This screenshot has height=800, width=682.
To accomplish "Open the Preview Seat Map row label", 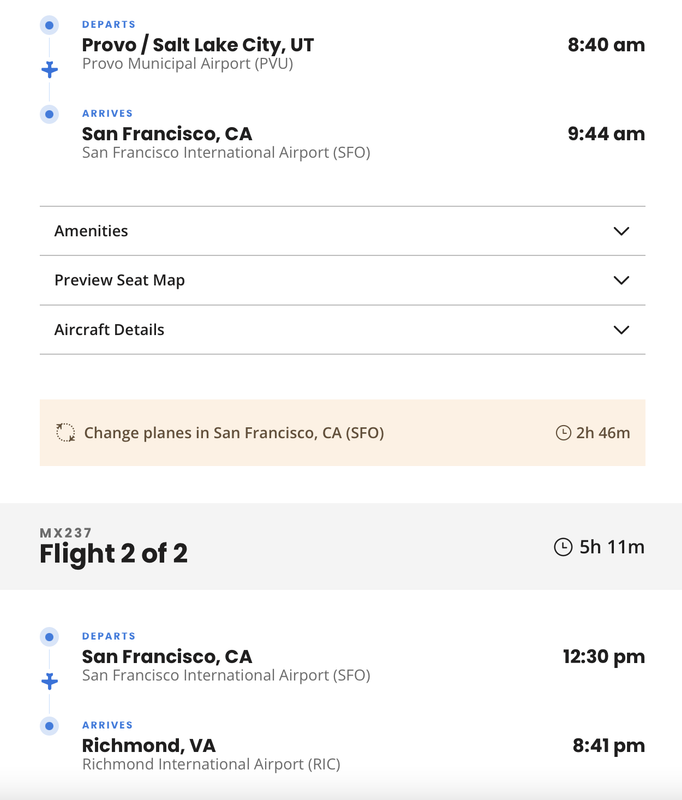I will click(119, 280).
